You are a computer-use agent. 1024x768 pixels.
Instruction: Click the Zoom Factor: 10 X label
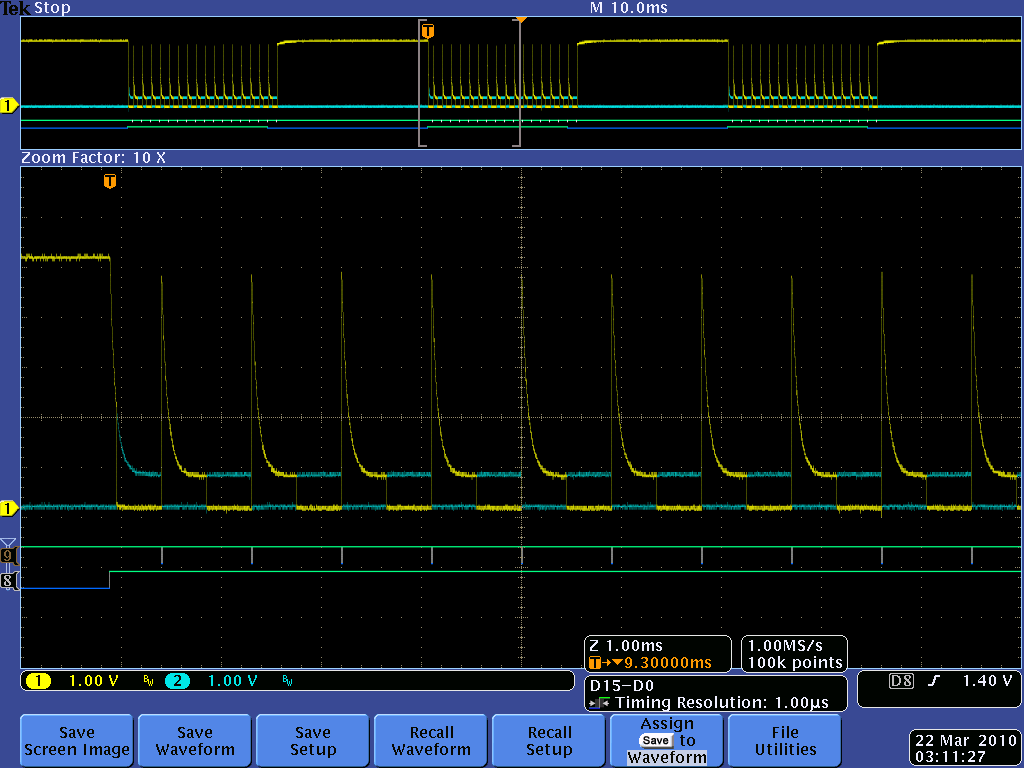tap(93, 158)
